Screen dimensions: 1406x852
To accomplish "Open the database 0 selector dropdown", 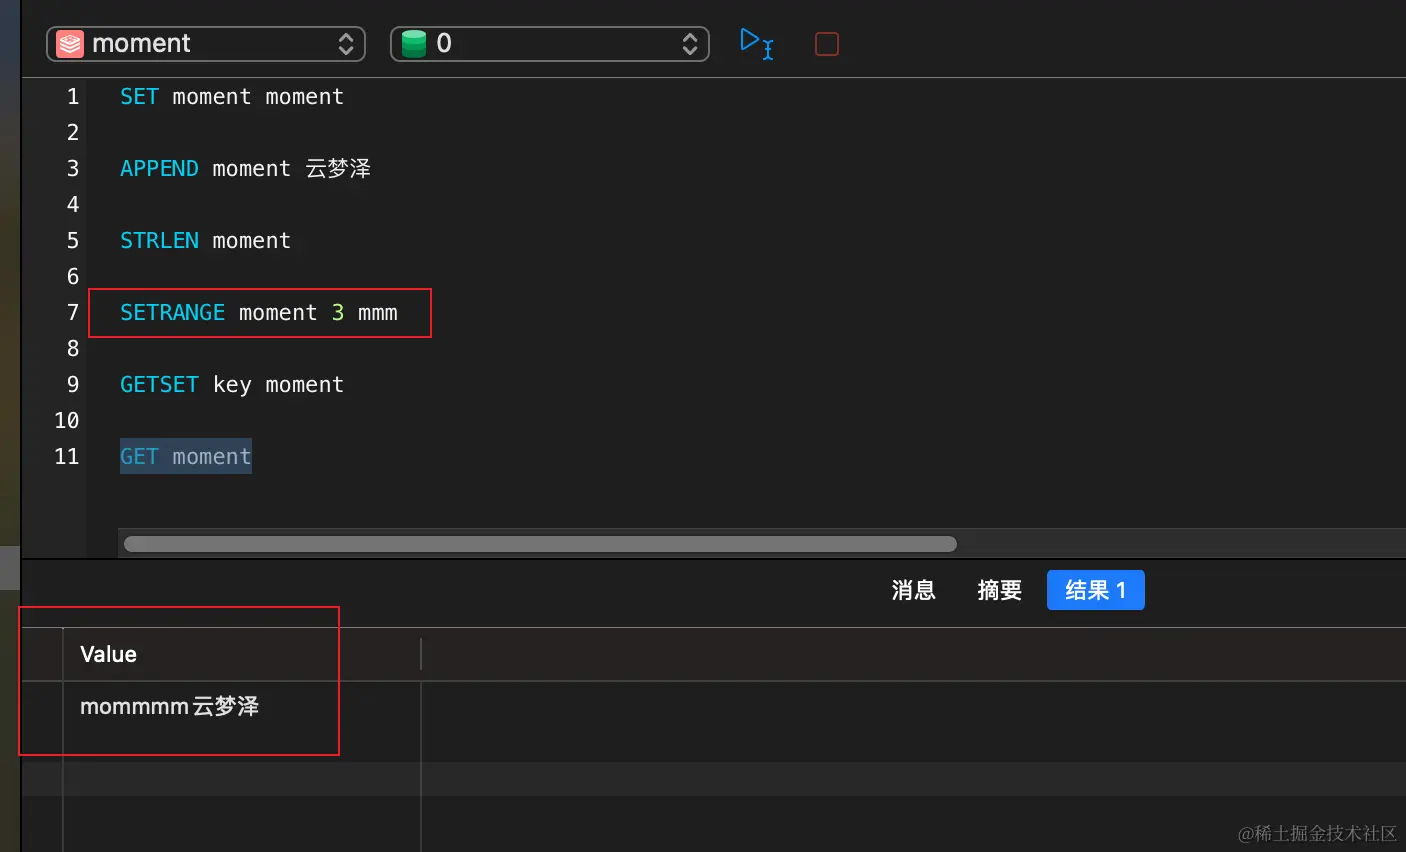I will tap(549, 44).
